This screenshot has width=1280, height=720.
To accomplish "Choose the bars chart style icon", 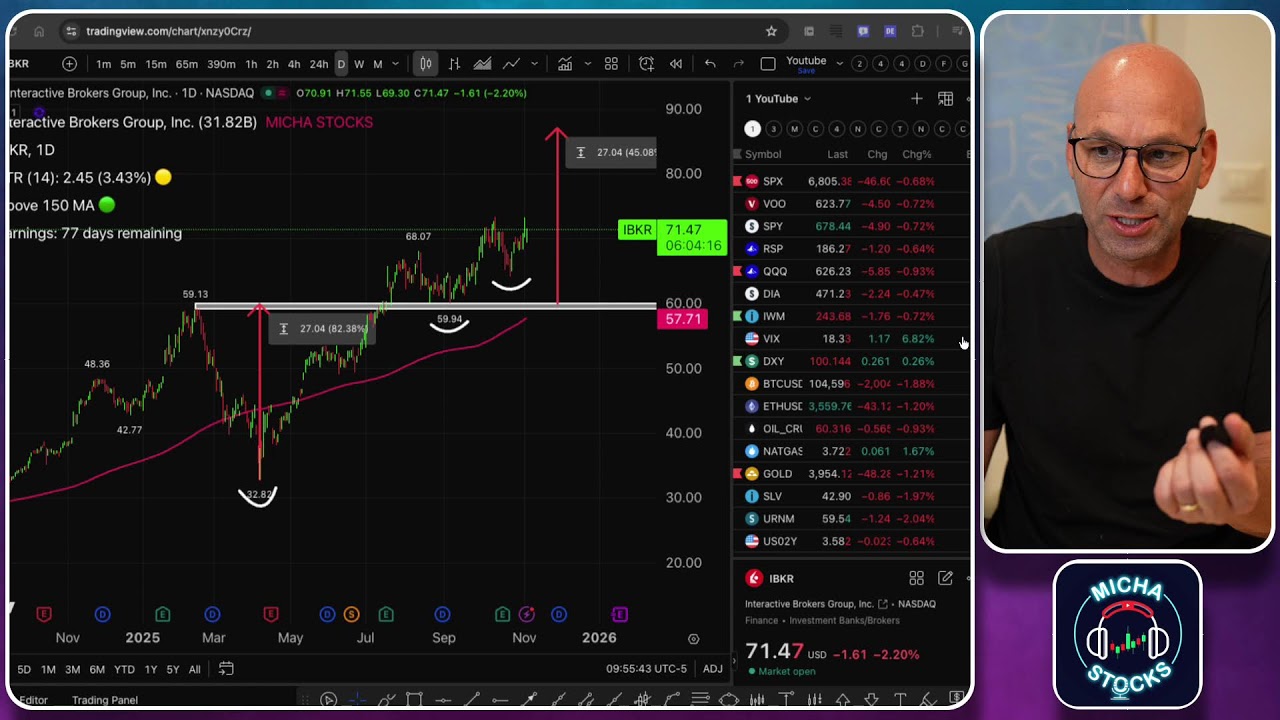I will click(x=454, y=64).
